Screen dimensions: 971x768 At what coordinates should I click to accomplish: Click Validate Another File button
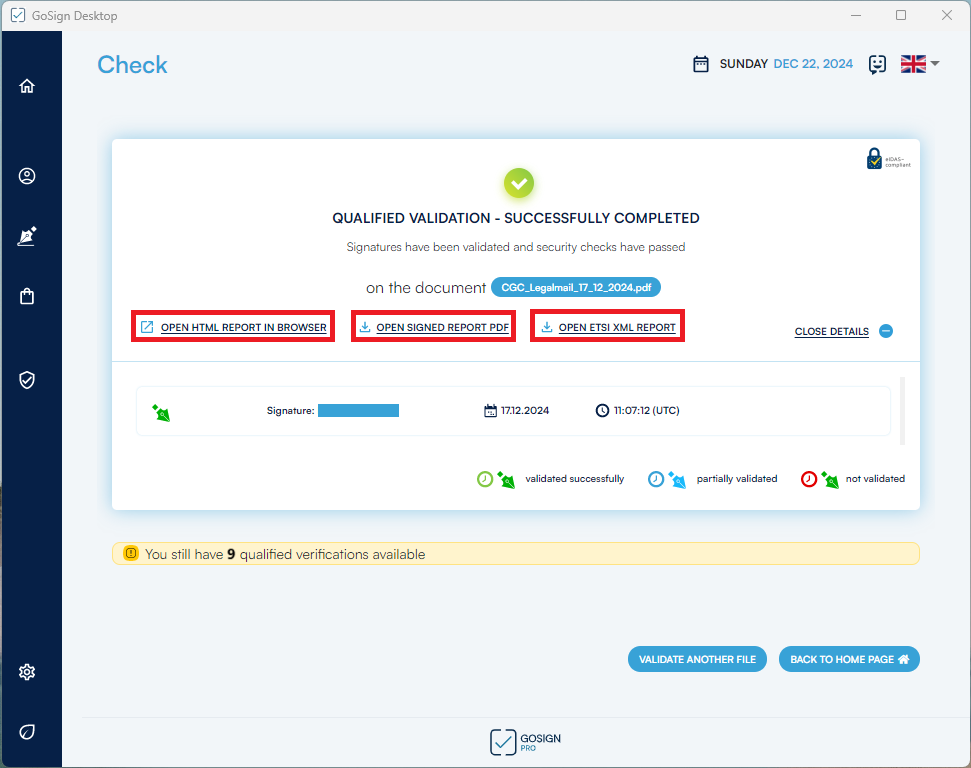697,659
